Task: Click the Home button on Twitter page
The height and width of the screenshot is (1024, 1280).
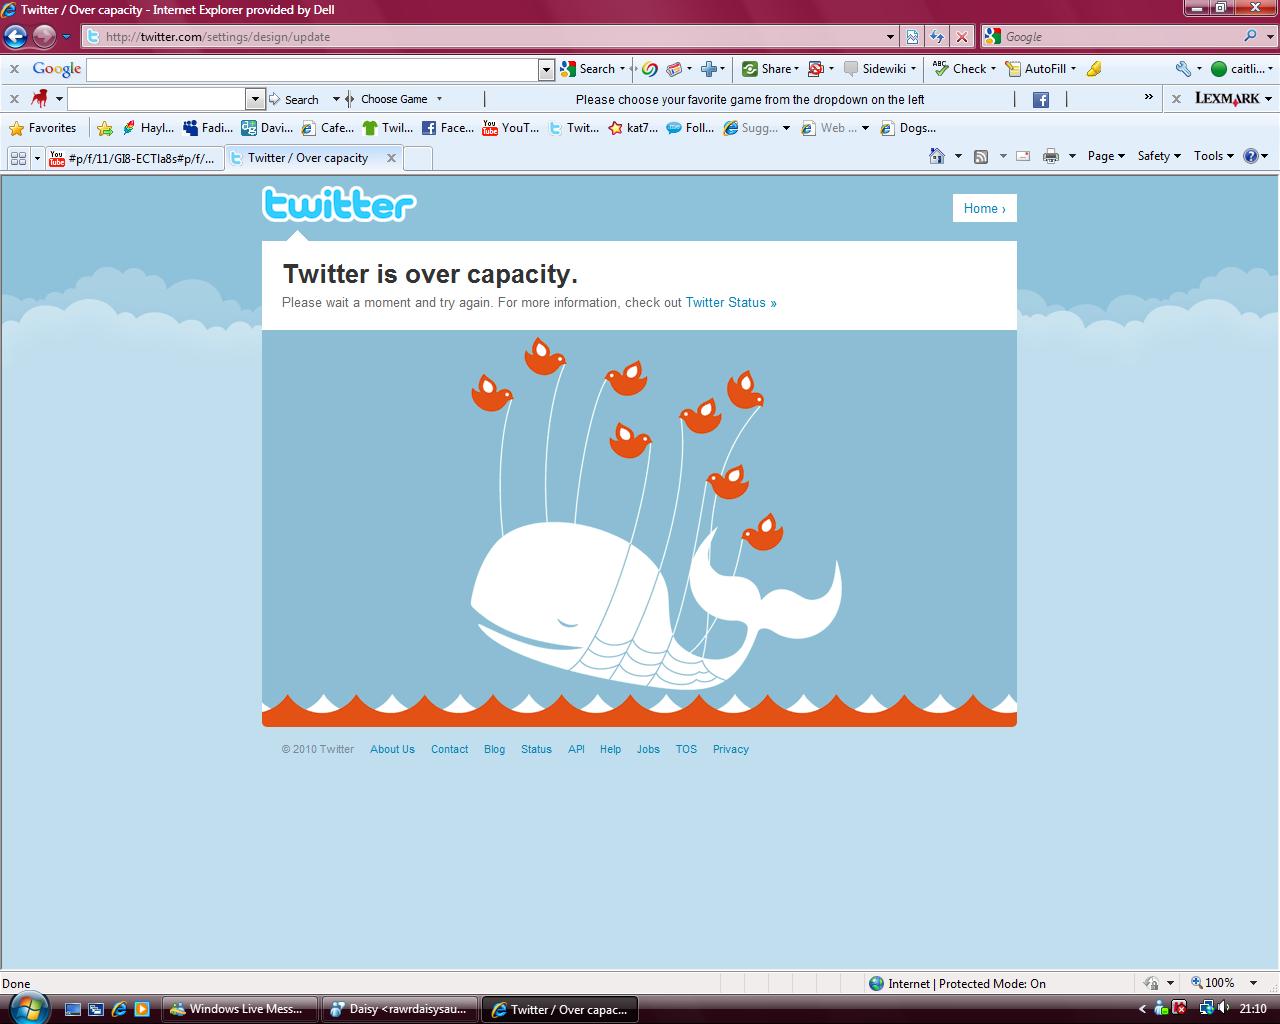Action: tap(984, 208)
